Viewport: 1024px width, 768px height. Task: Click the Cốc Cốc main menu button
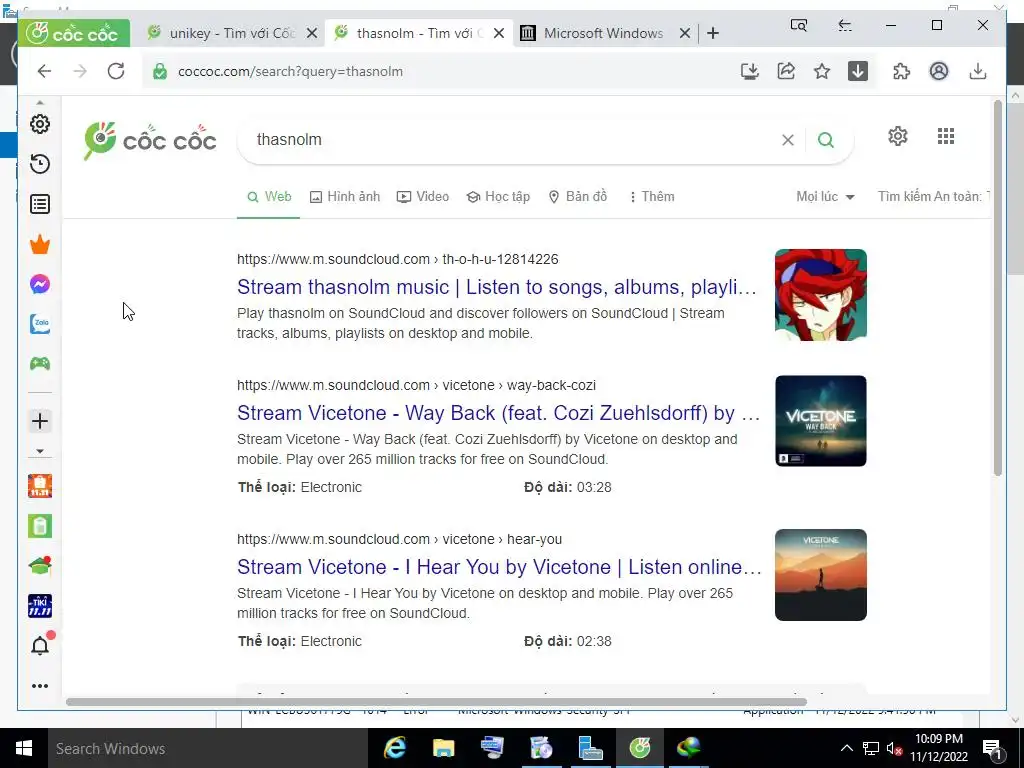(74, 33)
